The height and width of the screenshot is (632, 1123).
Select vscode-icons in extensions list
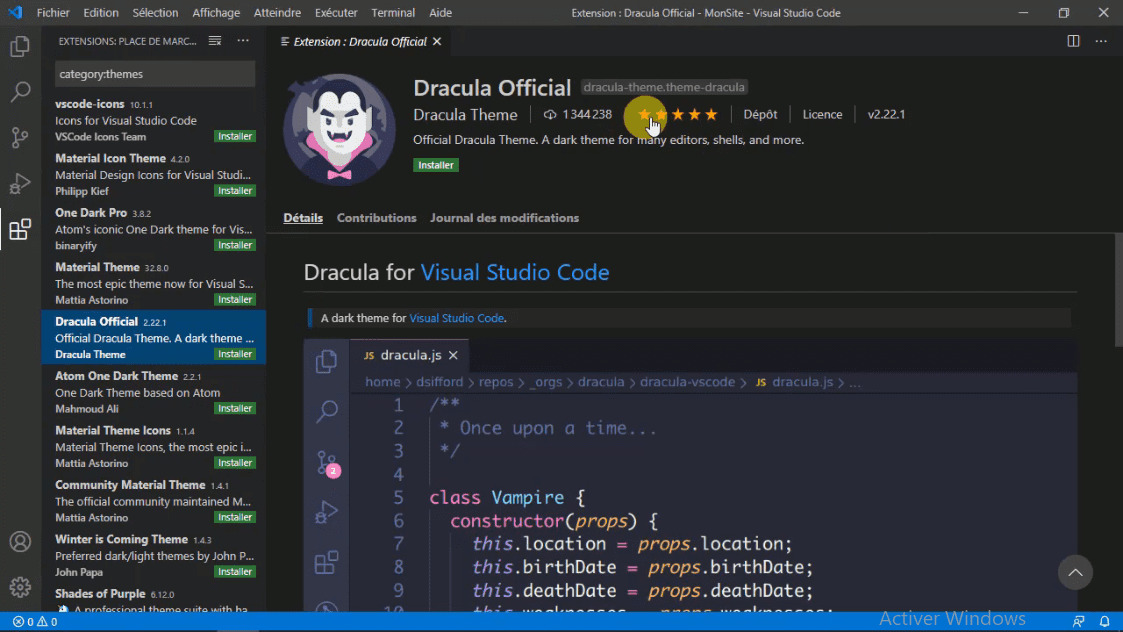click(154, 120)
